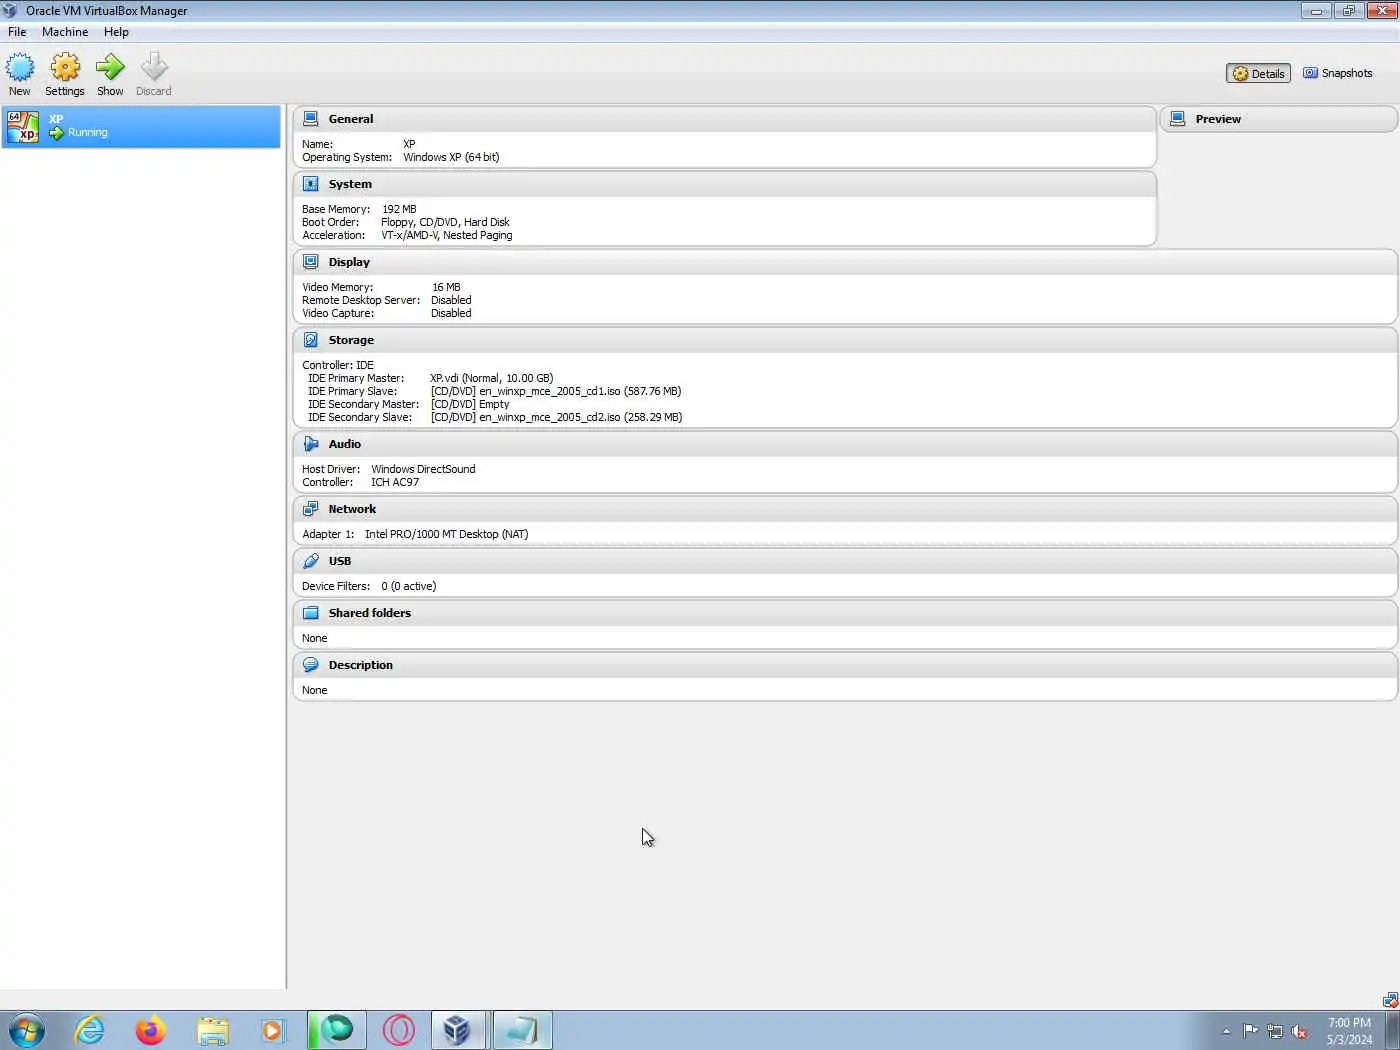The height and width of the screenshot is (1050, 1400).
Task: Click the volume muted tray icon
Action: click(x=1299, y=1031)
